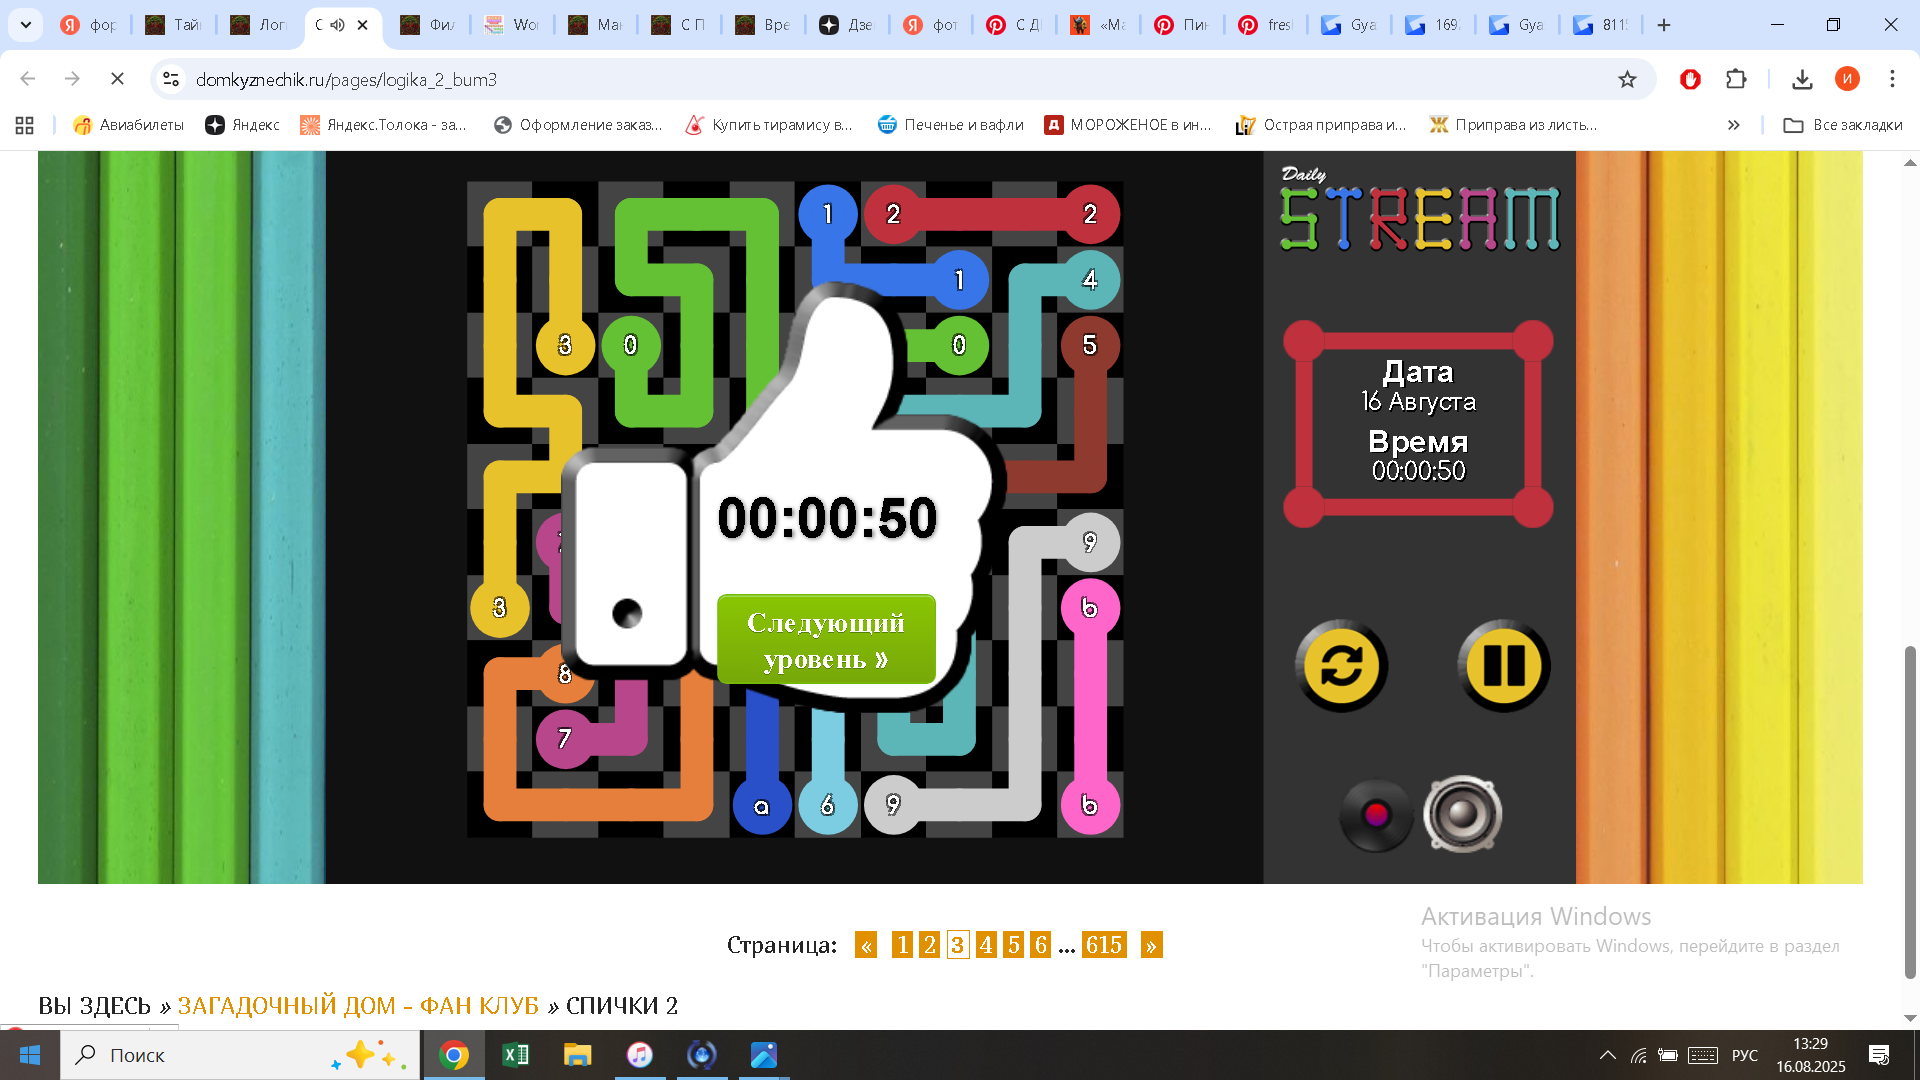The image size is (1920, 1080).
Task: Open File Explorer from the taskbar
Action: pos(578,1055)
